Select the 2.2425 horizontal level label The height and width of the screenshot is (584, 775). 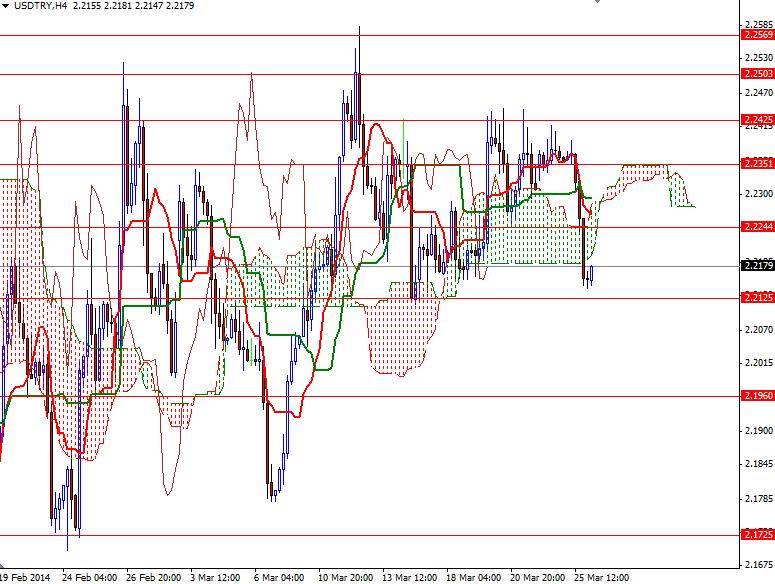point(758,120)
